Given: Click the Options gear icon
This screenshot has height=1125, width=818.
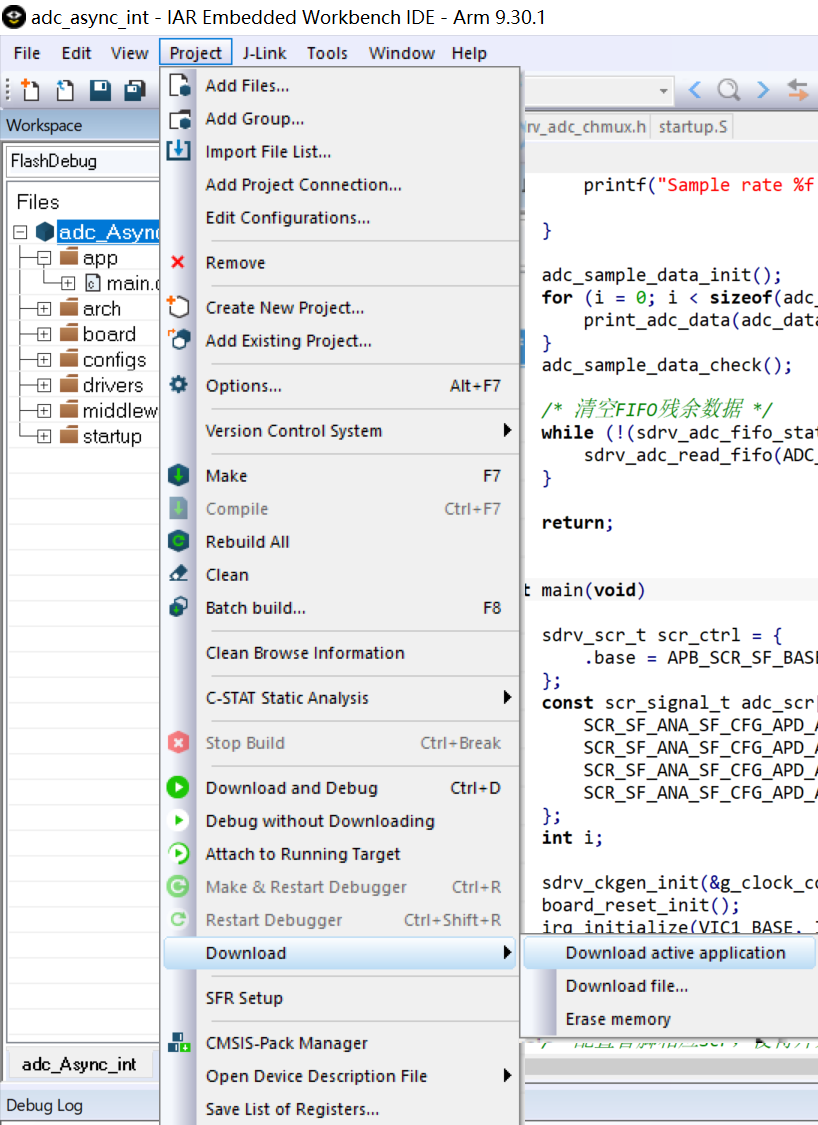Looking at the screenshot, I should 178,385.
